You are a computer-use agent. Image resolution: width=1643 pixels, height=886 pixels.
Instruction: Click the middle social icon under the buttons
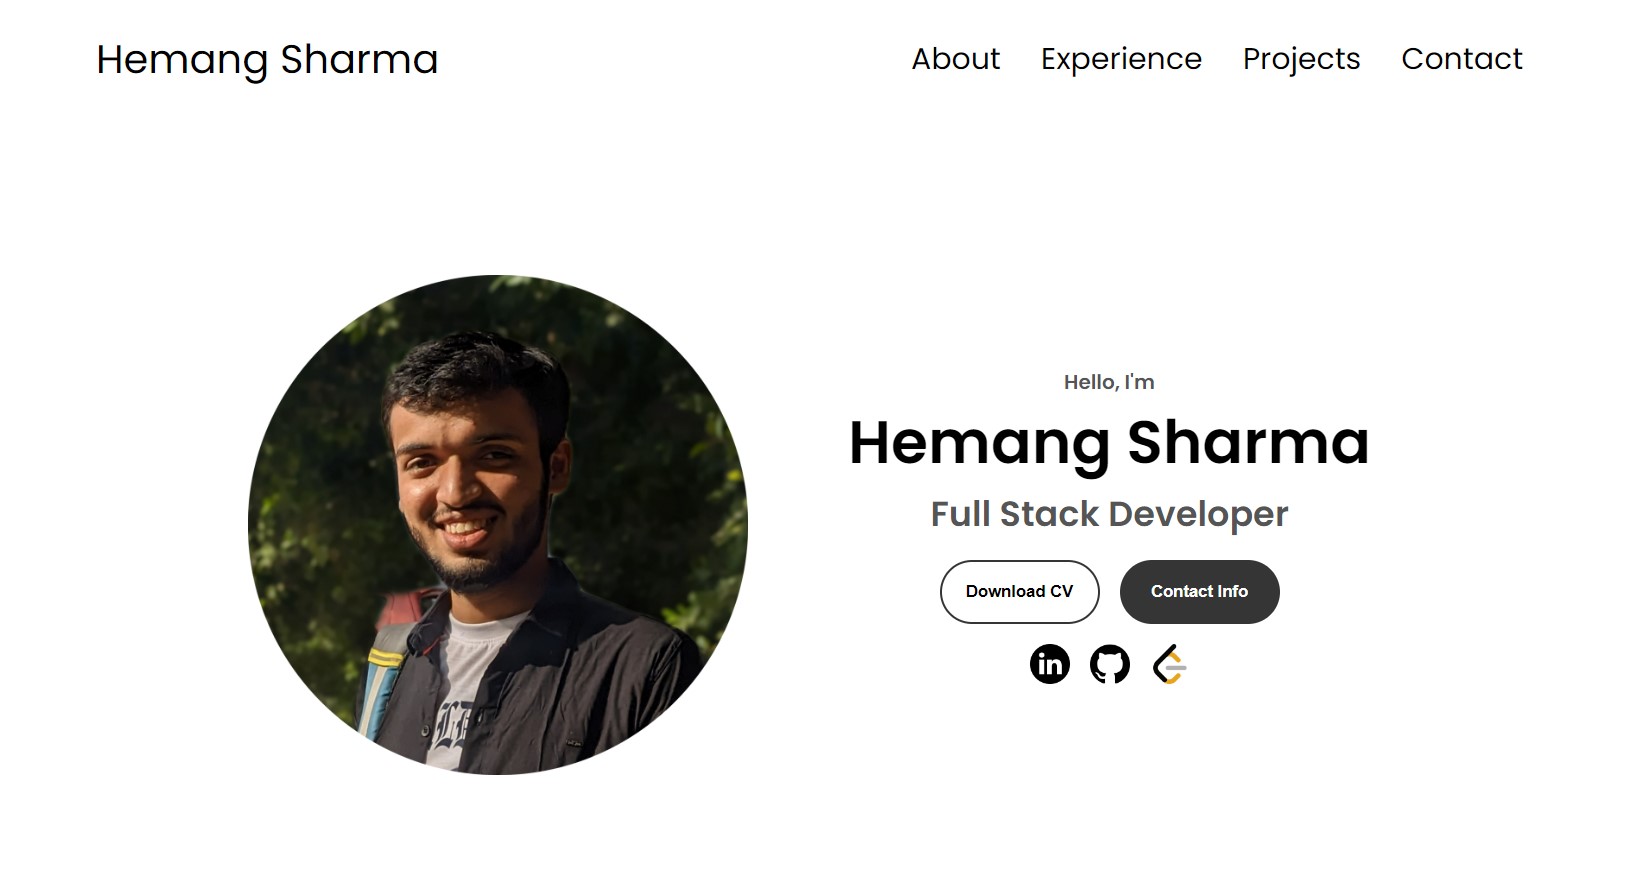click(x=1110, y=663)
